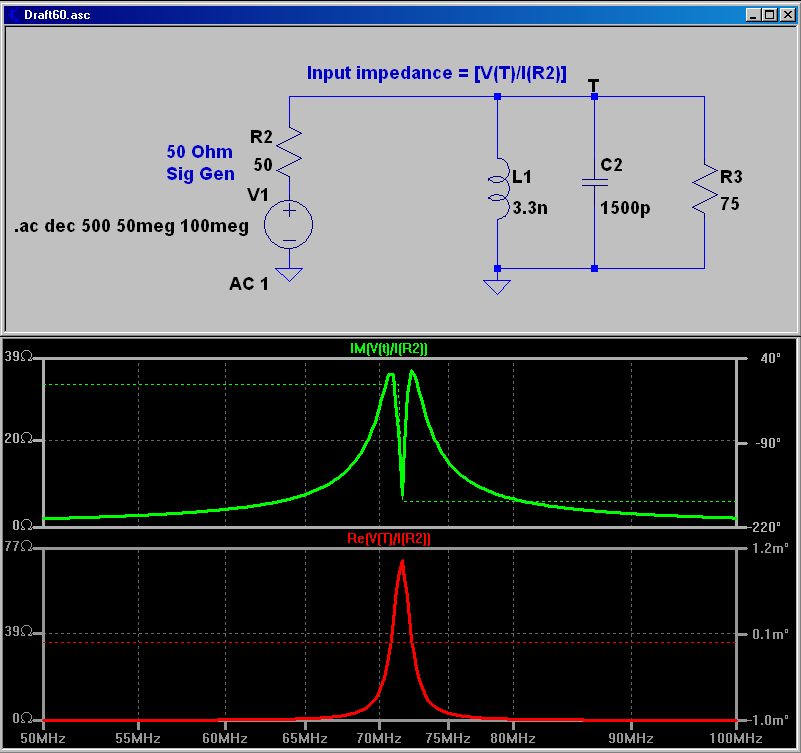Select the C2 capacitor symbol
801x753 pixels.
[x=595, y=182]
